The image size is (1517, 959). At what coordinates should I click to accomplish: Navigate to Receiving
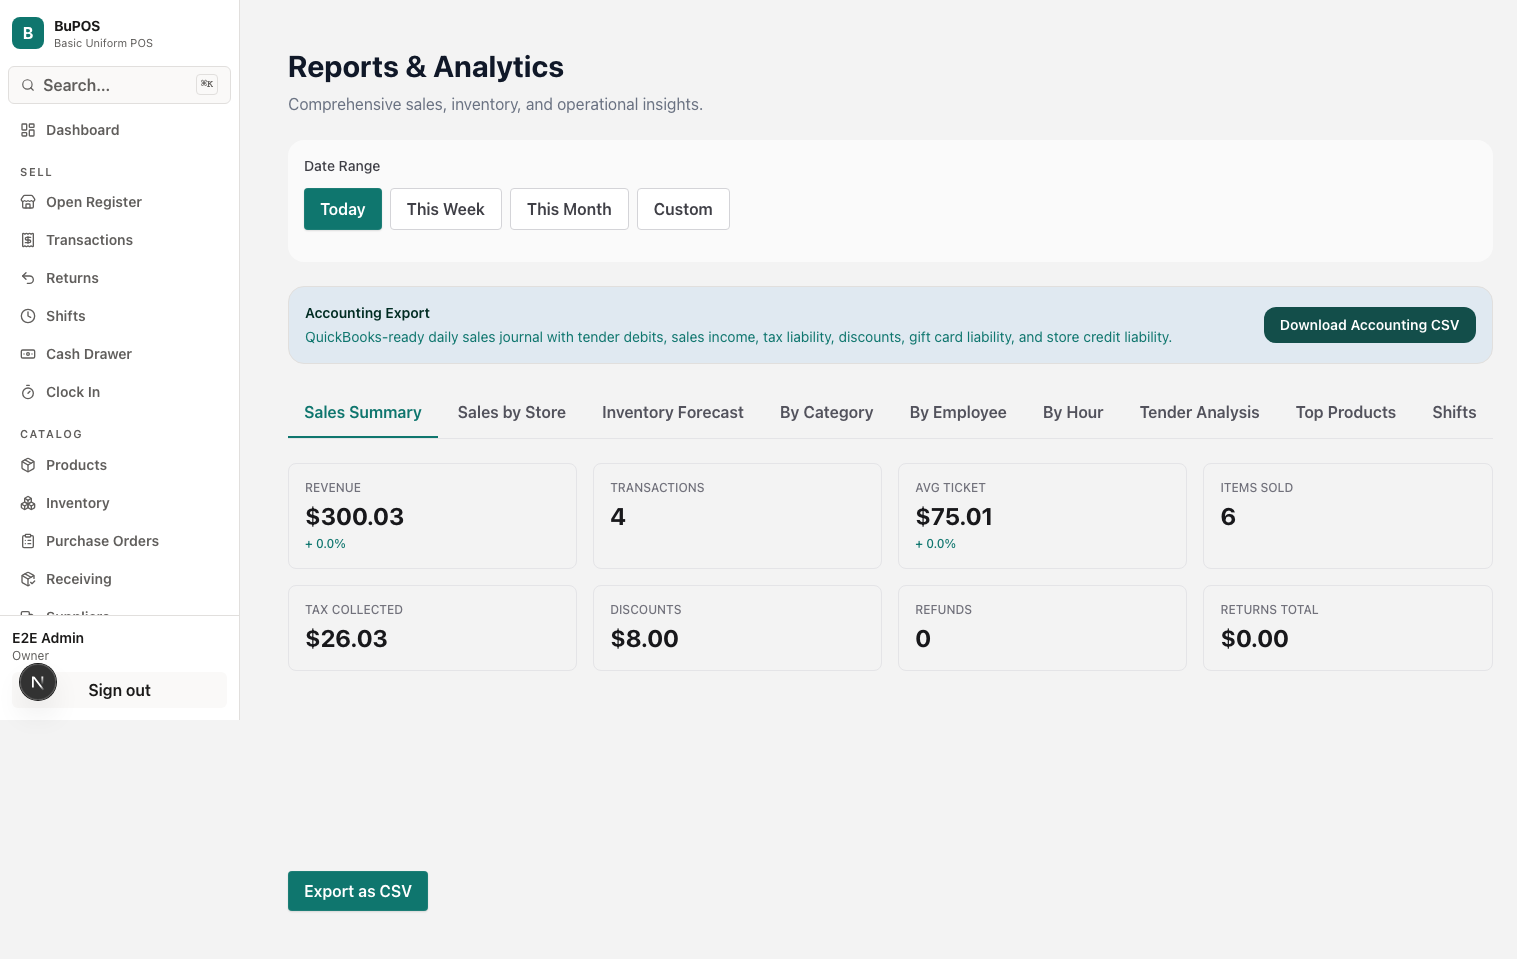119,579
